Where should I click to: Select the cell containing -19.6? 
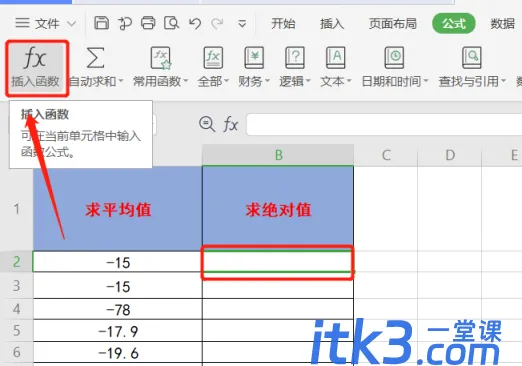(118, 353)
